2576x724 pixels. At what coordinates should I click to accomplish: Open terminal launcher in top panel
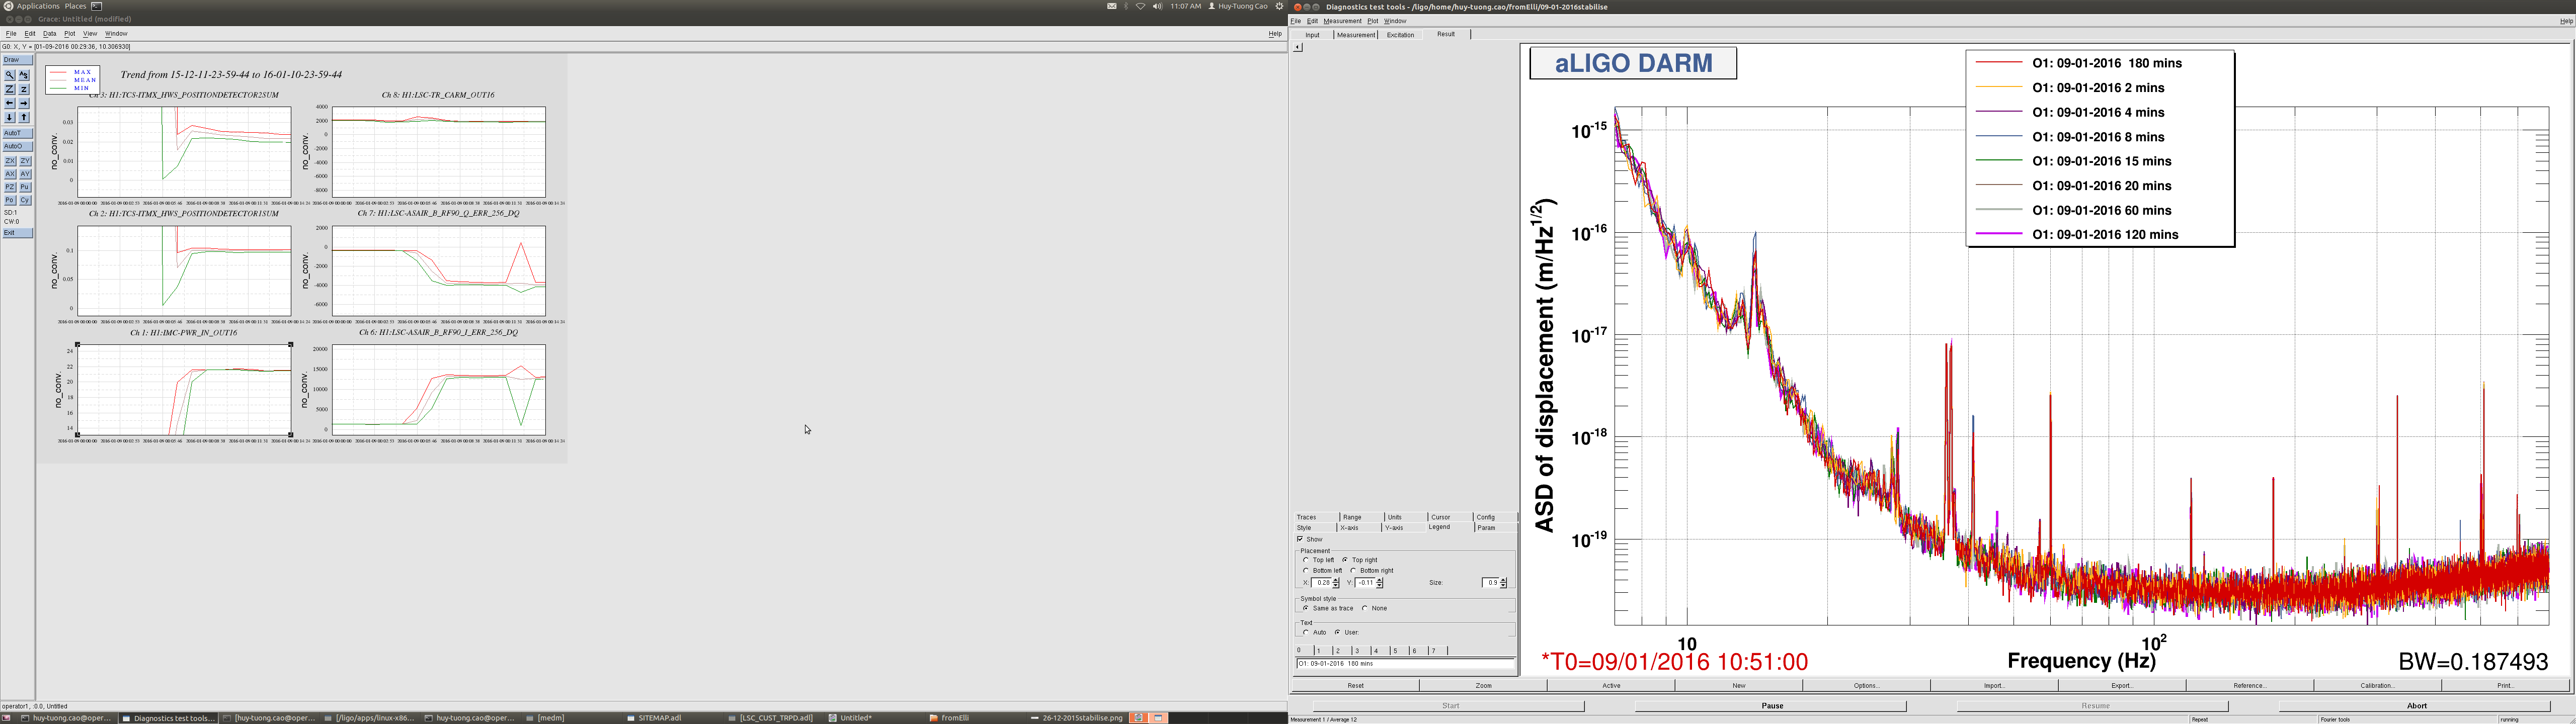coord(97,6)
